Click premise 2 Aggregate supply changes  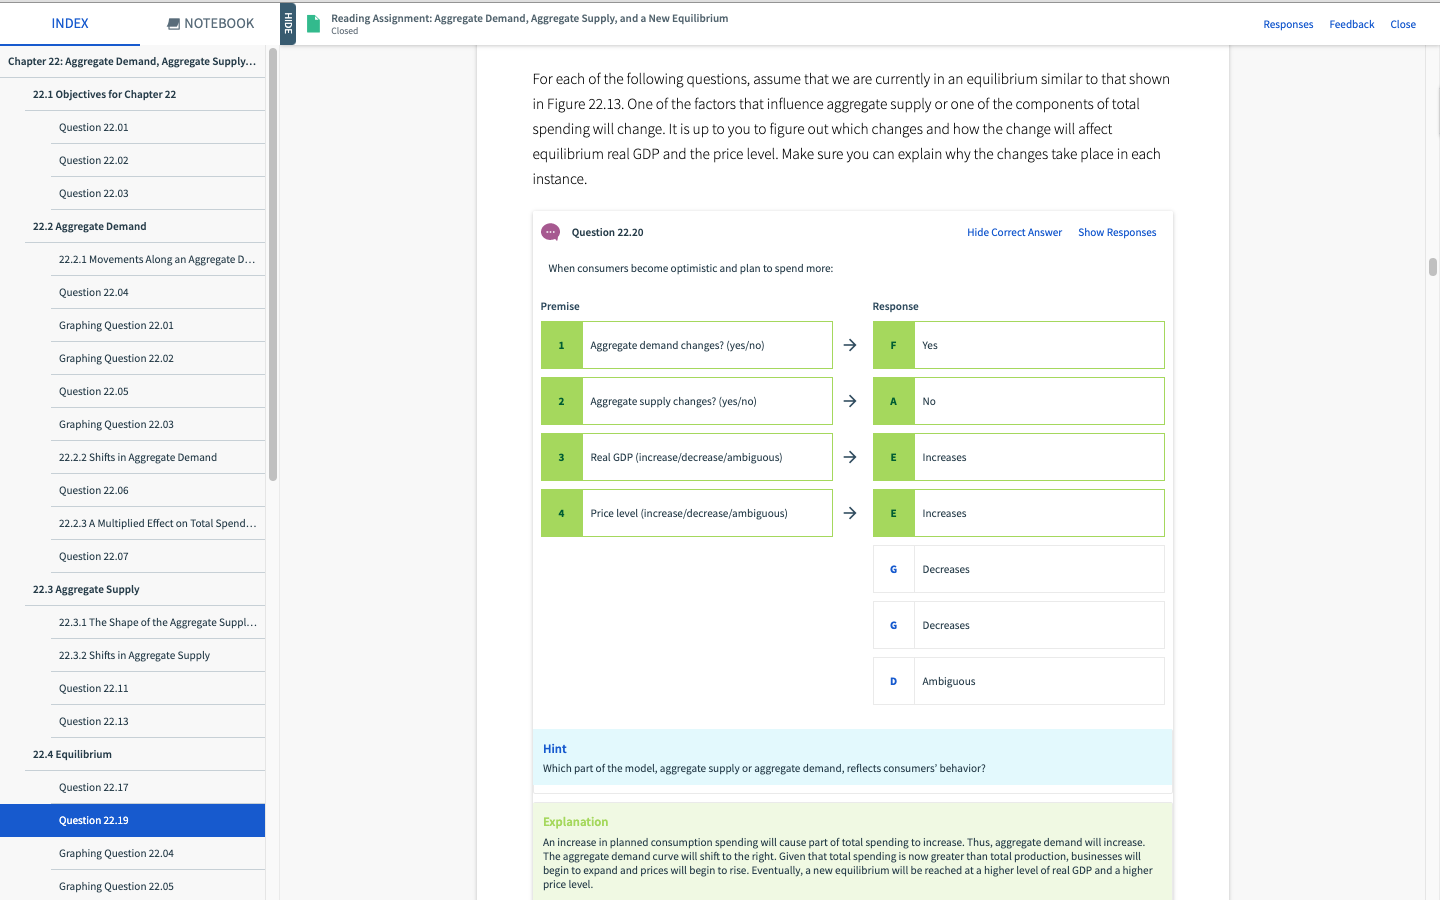(686, 401)
